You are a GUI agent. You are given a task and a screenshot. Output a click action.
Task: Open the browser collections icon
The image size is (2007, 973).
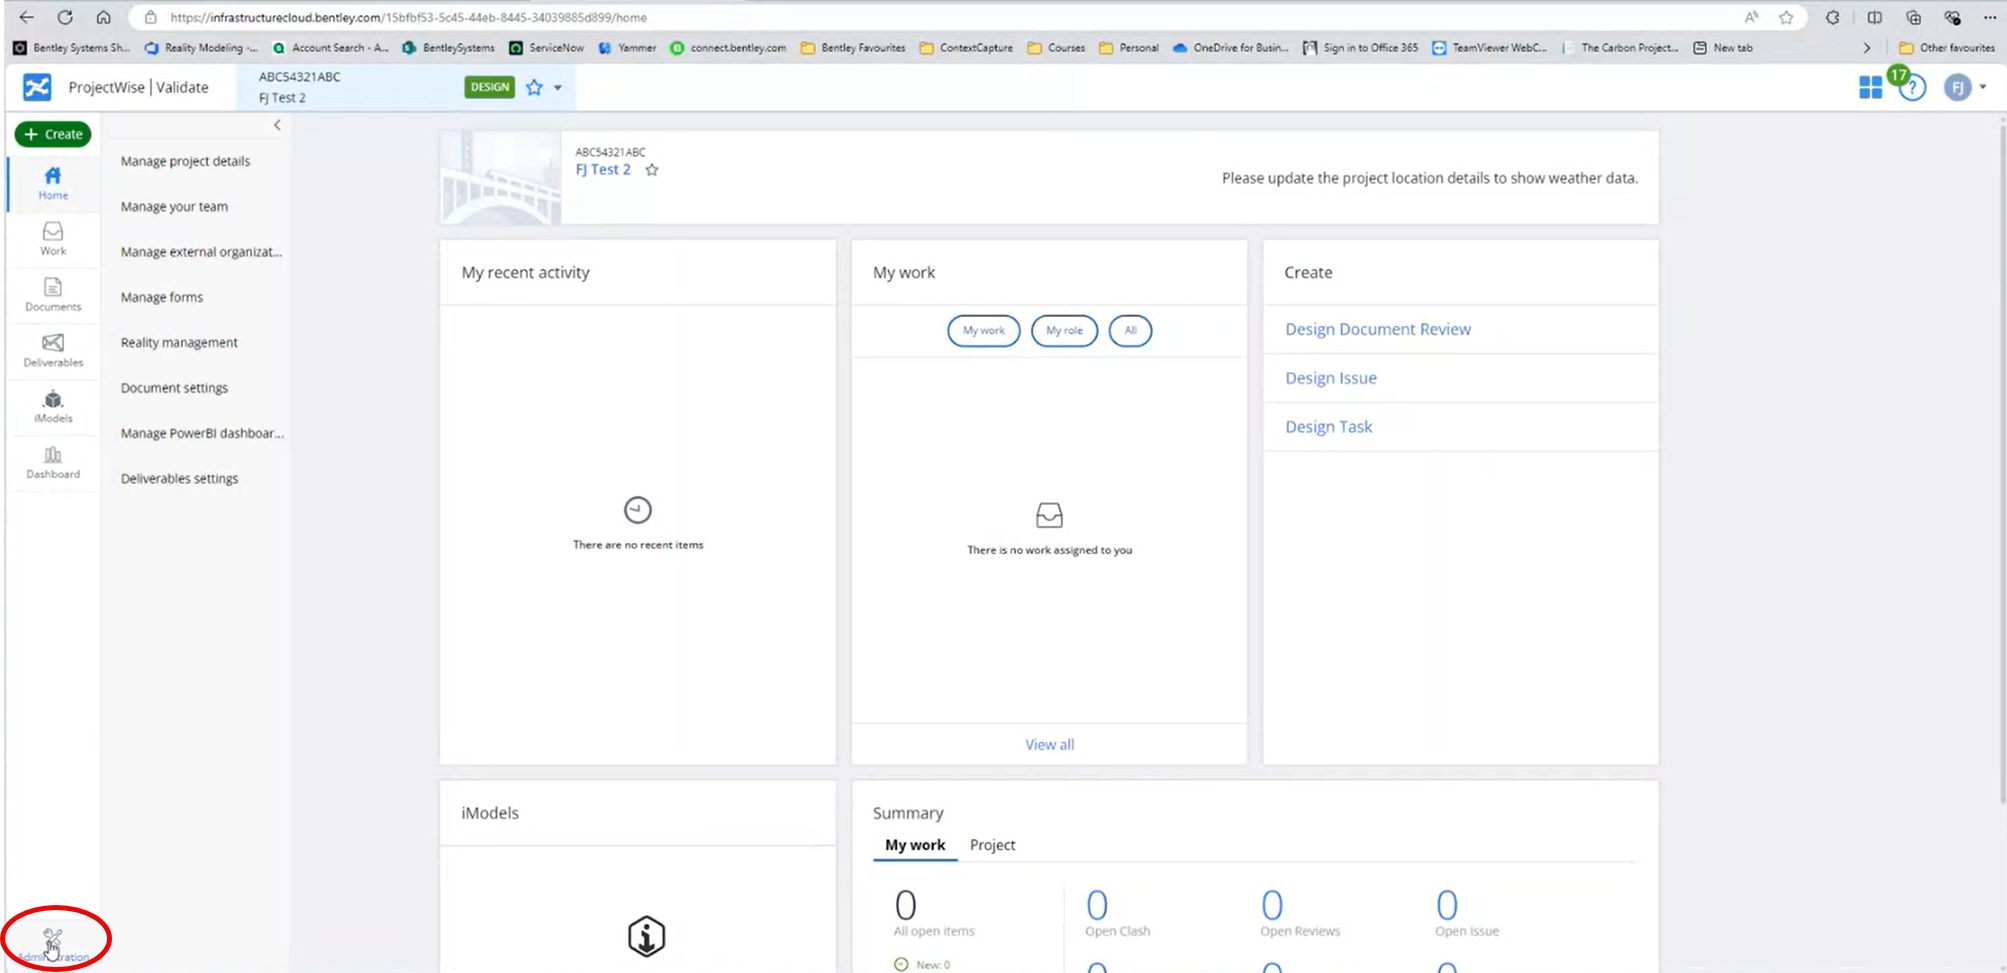(x=1913, y=17)
